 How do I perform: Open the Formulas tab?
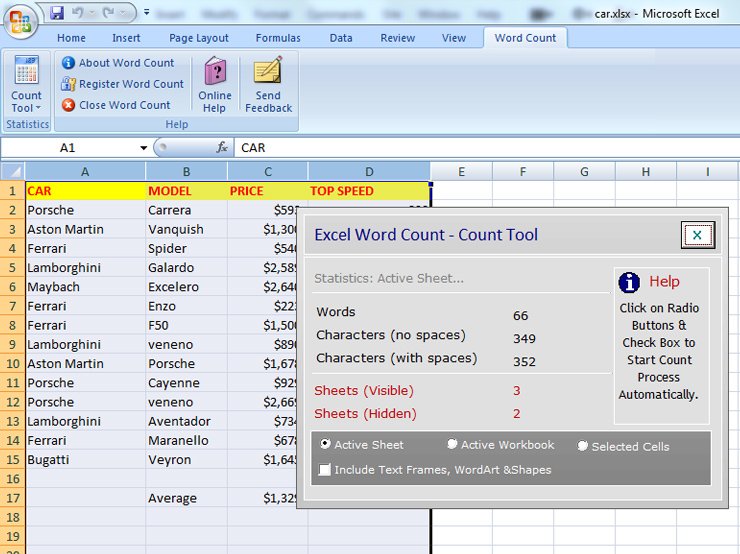278,38
